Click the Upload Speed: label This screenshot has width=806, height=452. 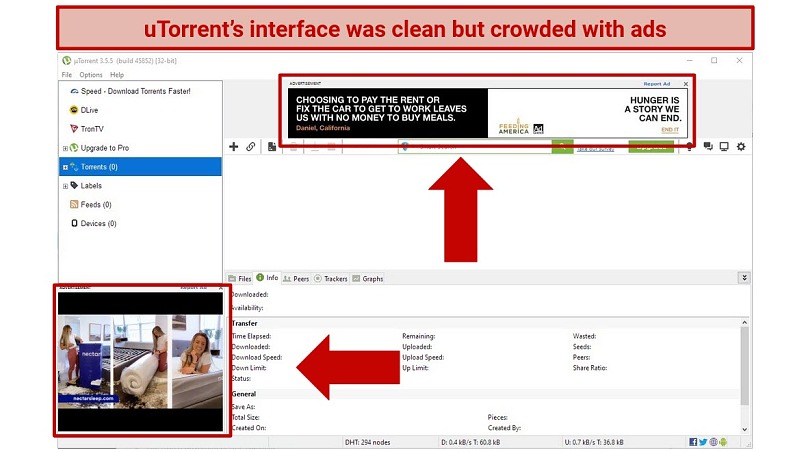423,357
